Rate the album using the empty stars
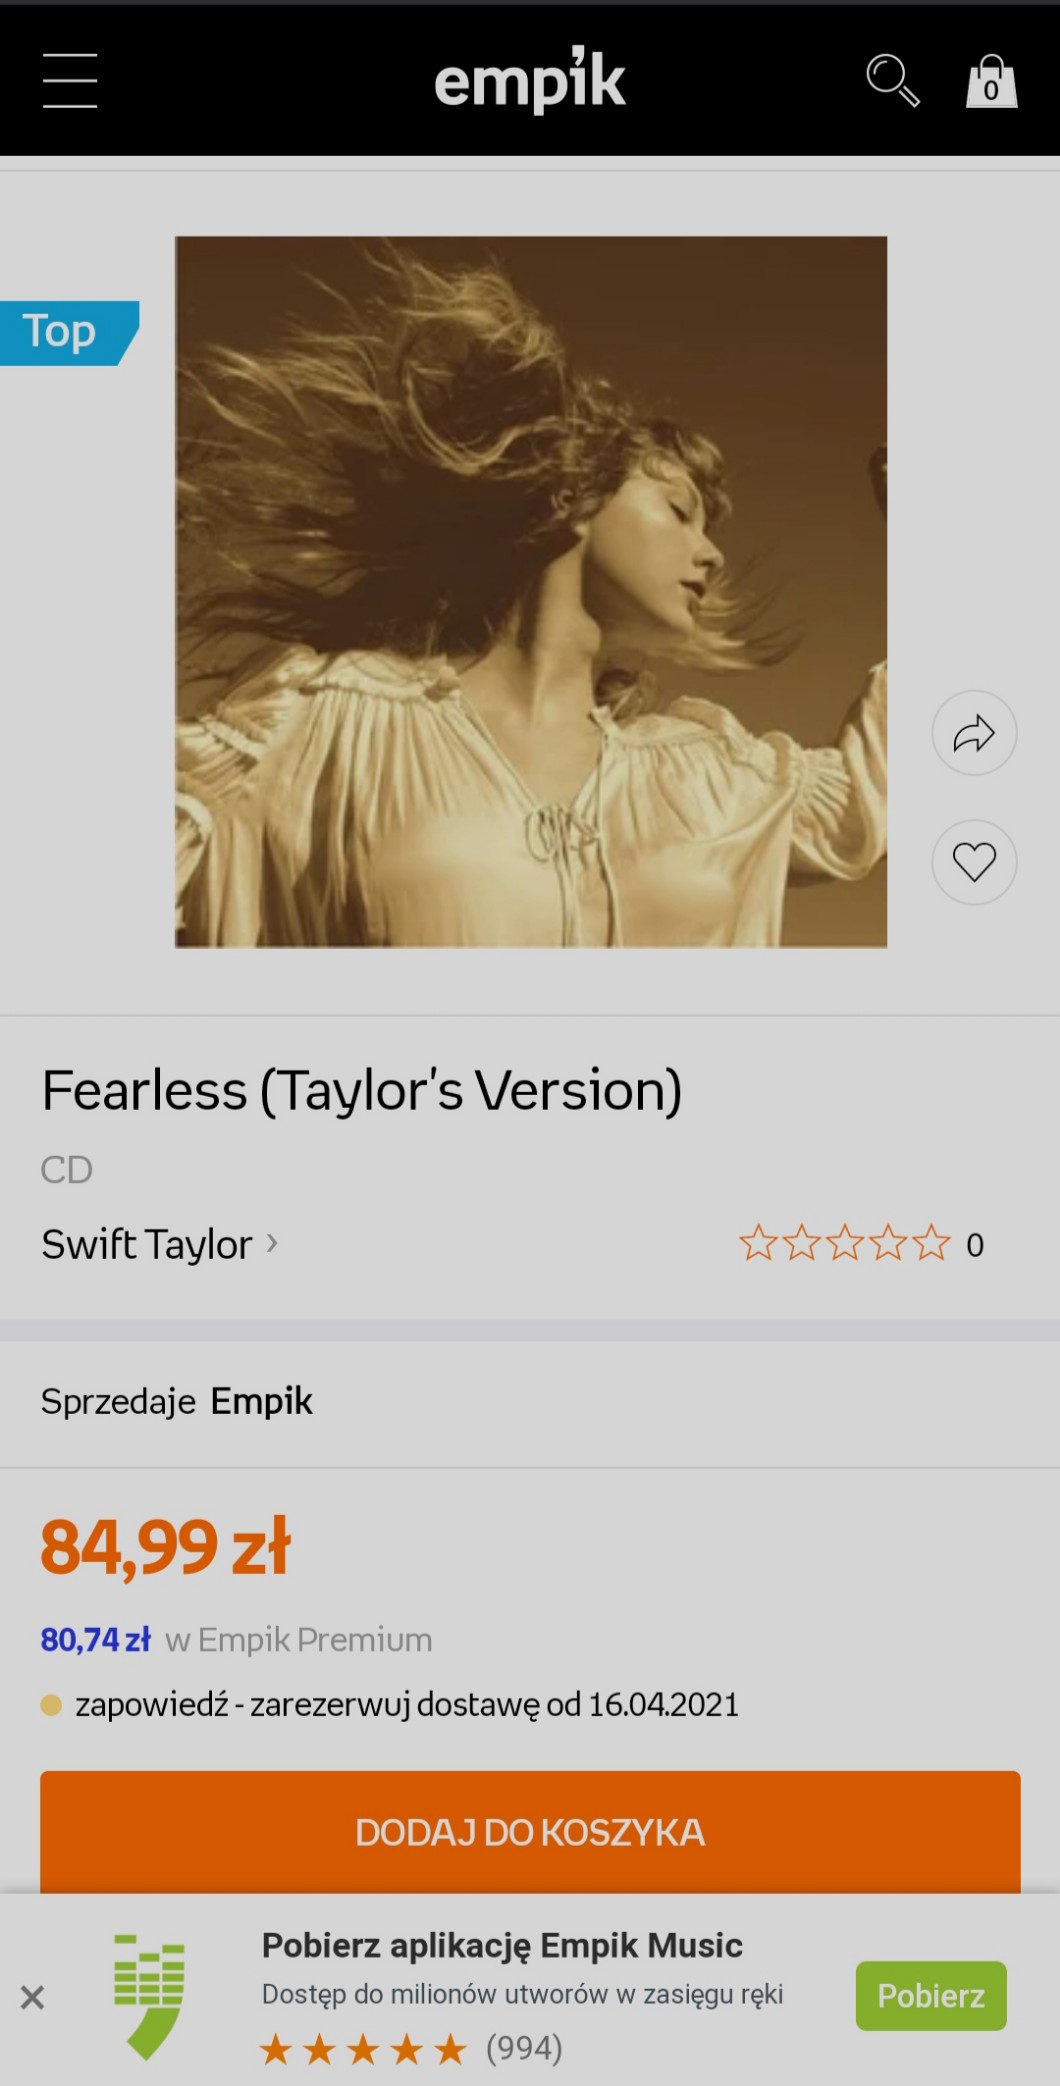Viewport: 1060px width, 2086px height. (x=844, y=1244)
